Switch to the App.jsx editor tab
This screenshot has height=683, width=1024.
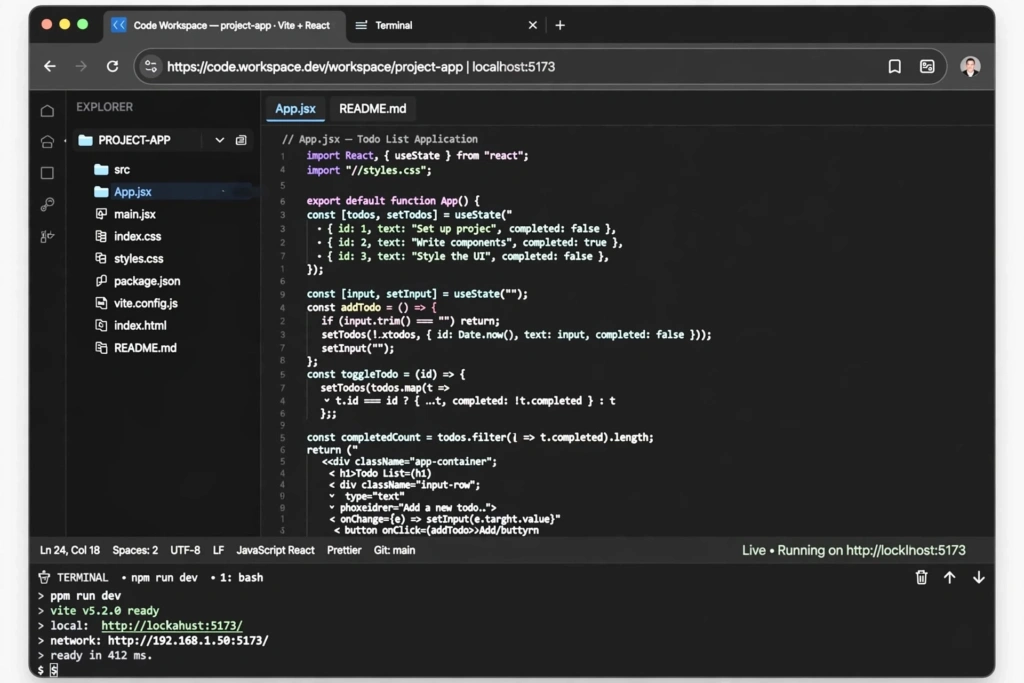[295, 108]
